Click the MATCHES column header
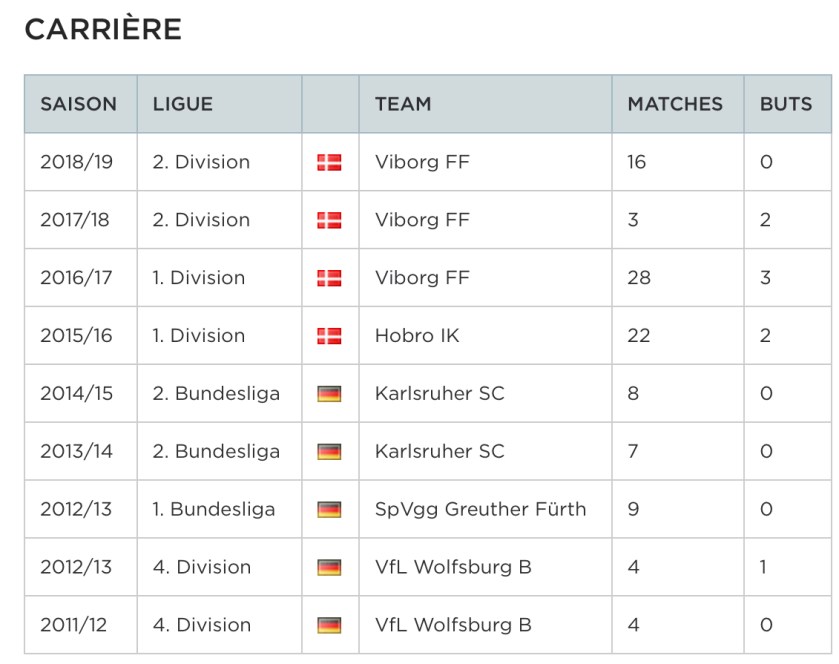This screenshot has width=839, height=664. click(x=675, y=104)
